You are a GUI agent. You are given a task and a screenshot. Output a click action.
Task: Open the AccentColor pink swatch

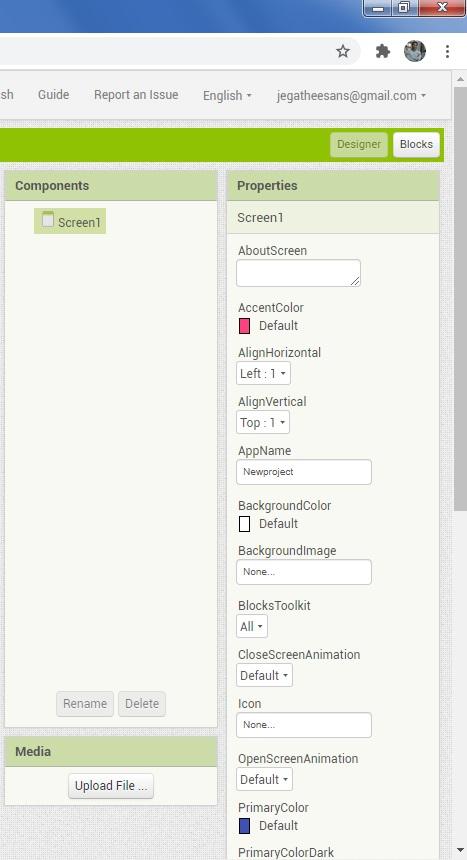click(245, 326)
